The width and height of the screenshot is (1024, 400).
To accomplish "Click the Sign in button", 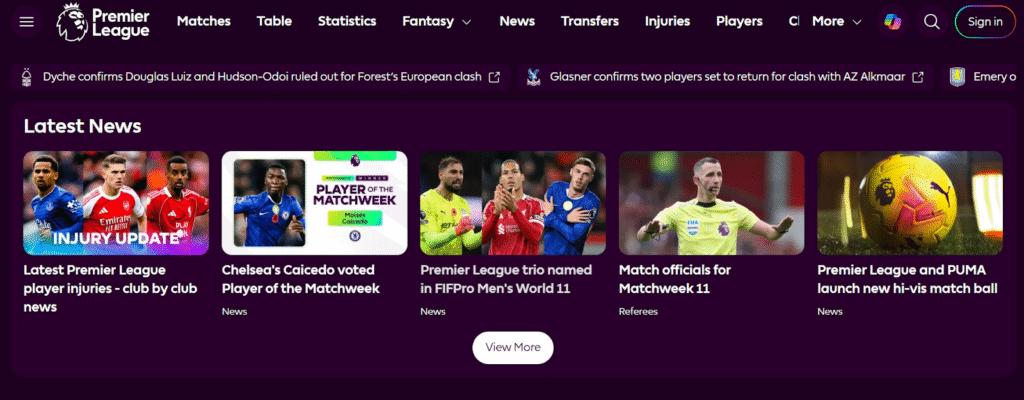I will click(x=985, y=22).
